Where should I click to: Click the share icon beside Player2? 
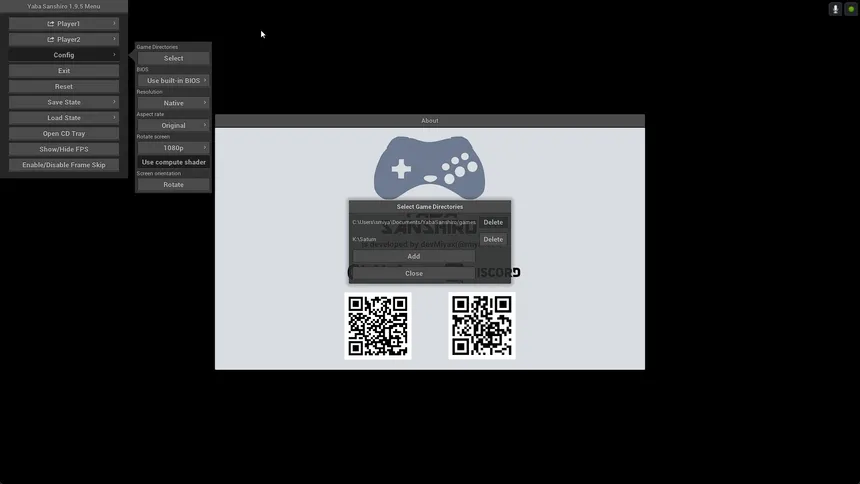coord(50,40)
